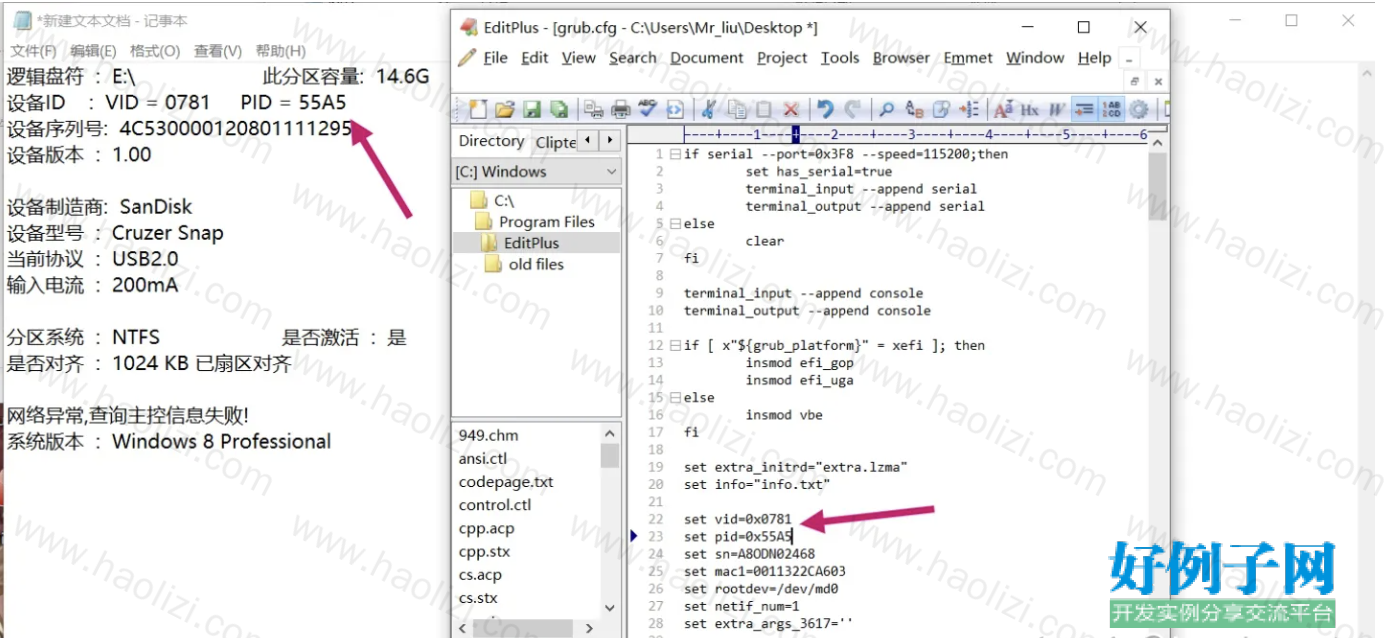Open the File menu in EditPlus
The height and width of the screenshot is (638, 1384).
pos(495,58)
